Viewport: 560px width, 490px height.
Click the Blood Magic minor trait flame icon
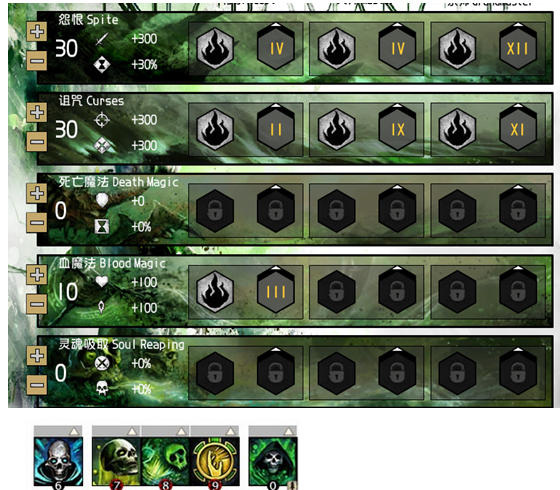point(215,292)
